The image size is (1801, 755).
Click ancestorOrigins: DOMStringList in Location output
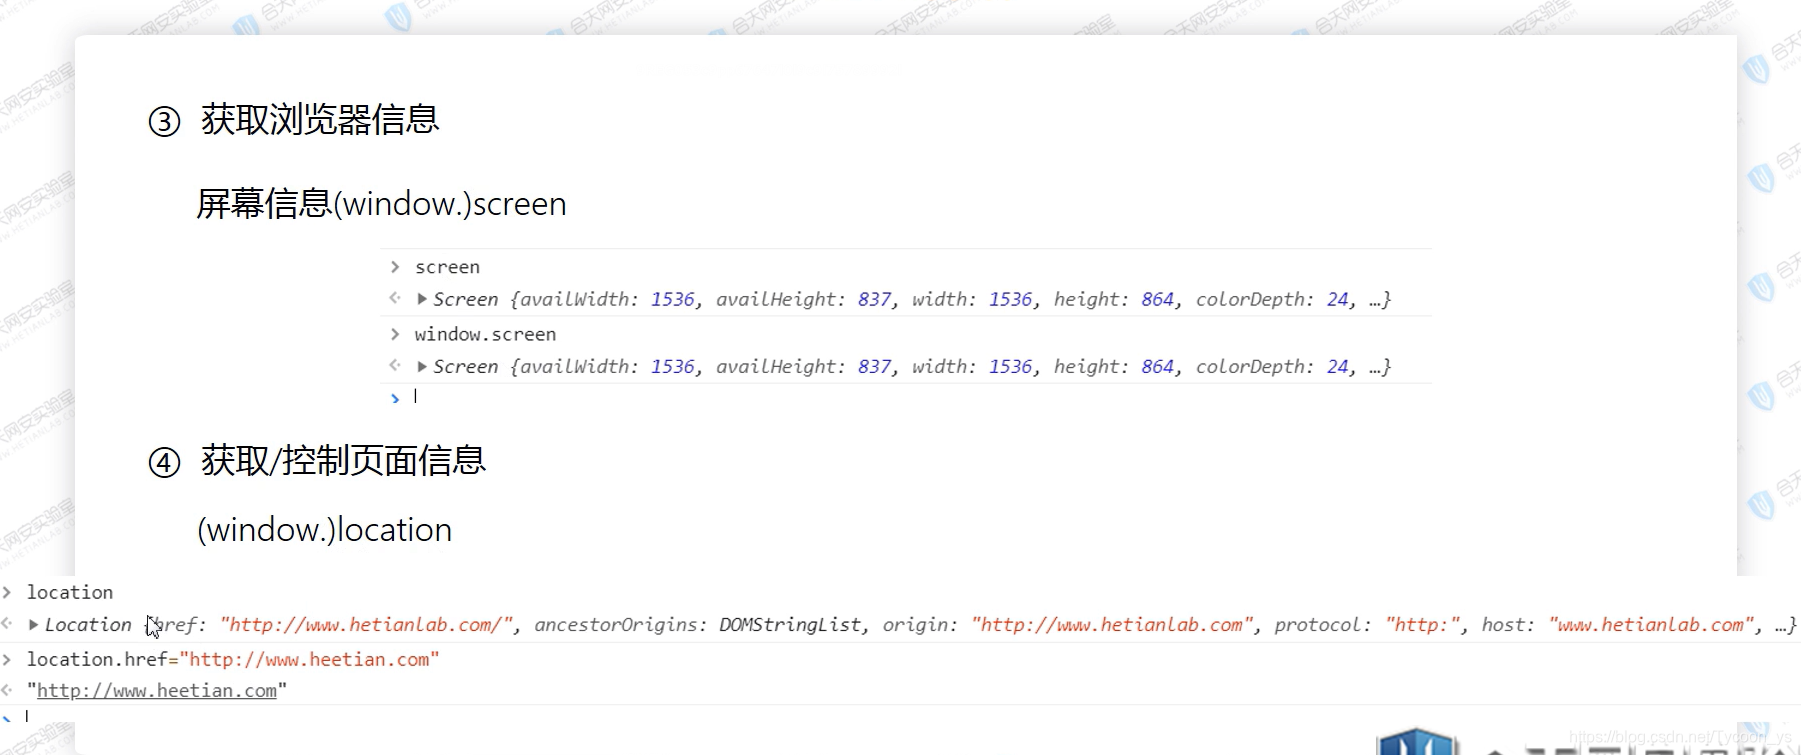698,625
